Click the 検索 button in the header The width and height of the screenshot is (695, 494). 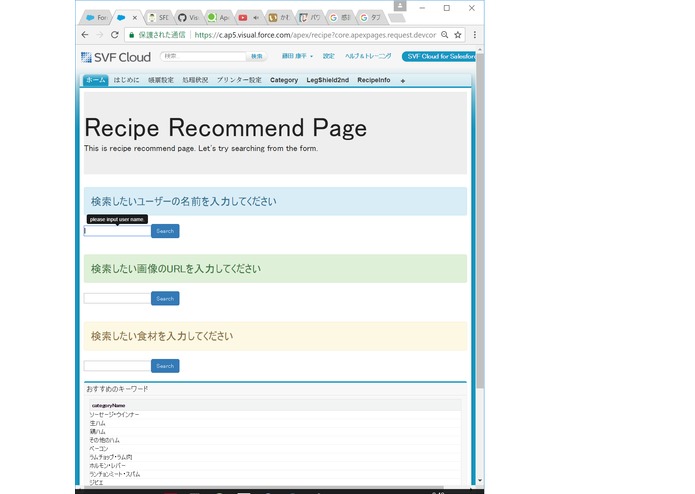[257, 56]
